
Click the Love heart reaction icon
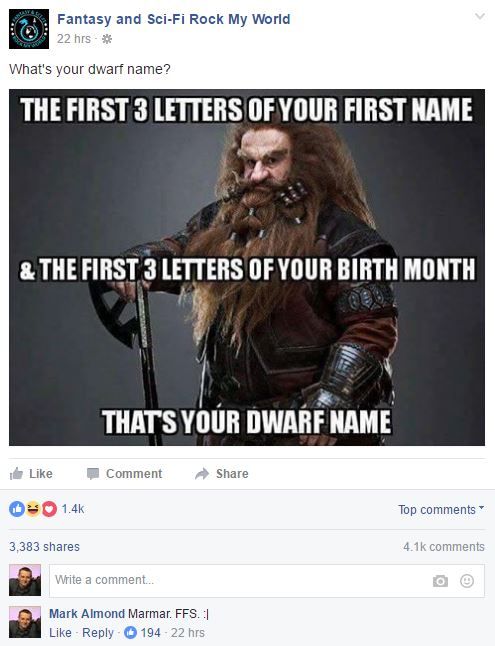click(49, 509)
